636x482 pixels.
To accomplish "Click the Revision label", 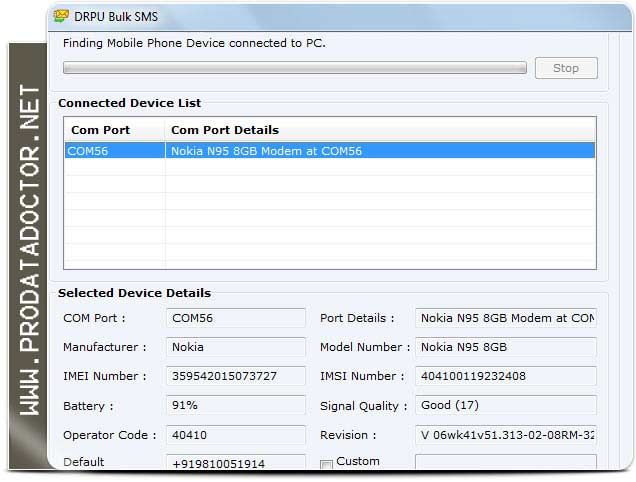I will pos(348,435).
